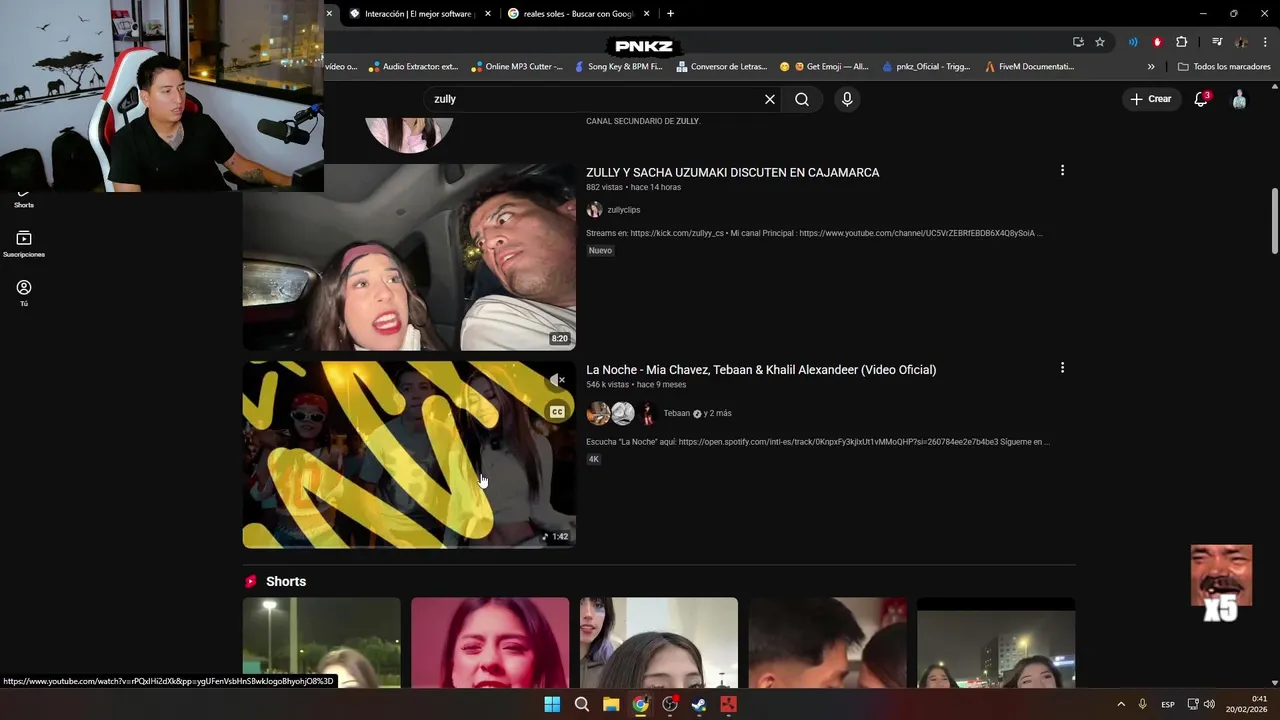The image size is (1280, 720).
Task: Click the blue sound extension icon
Action: point(1133,42)
